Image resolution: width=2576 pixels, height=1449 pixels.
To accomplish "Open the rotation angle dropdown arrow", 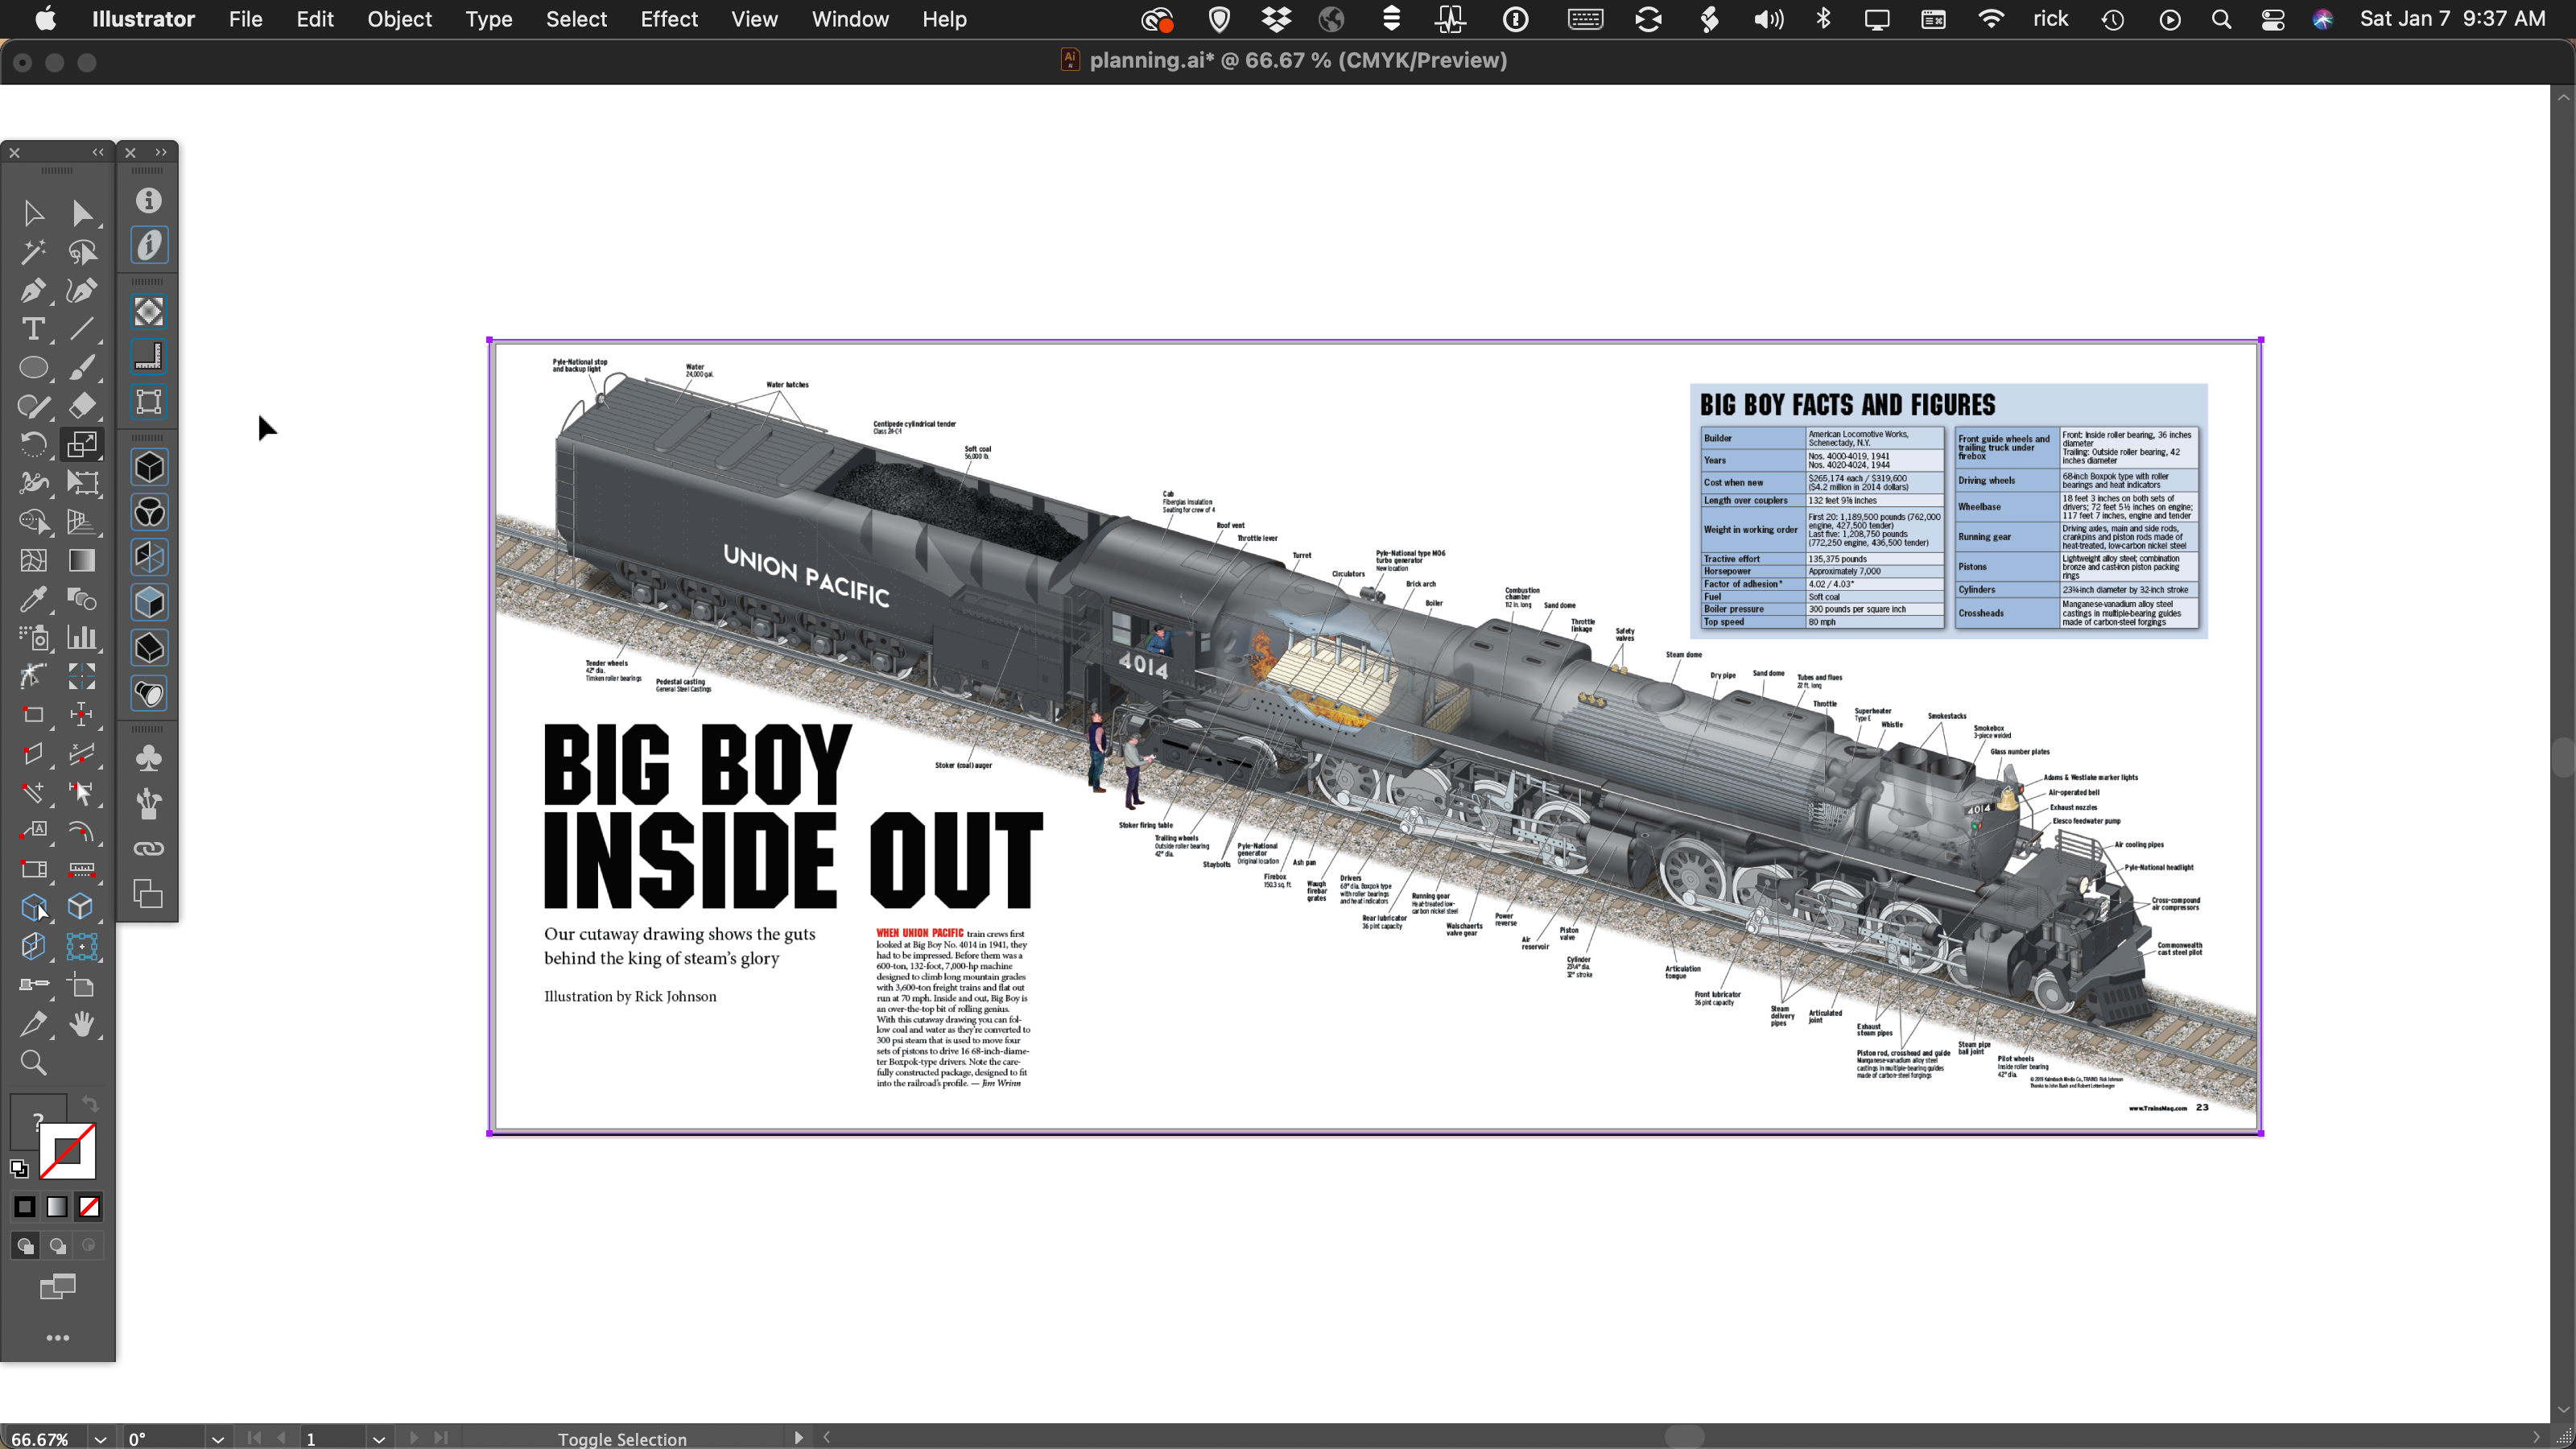I will pos(218,1439).
